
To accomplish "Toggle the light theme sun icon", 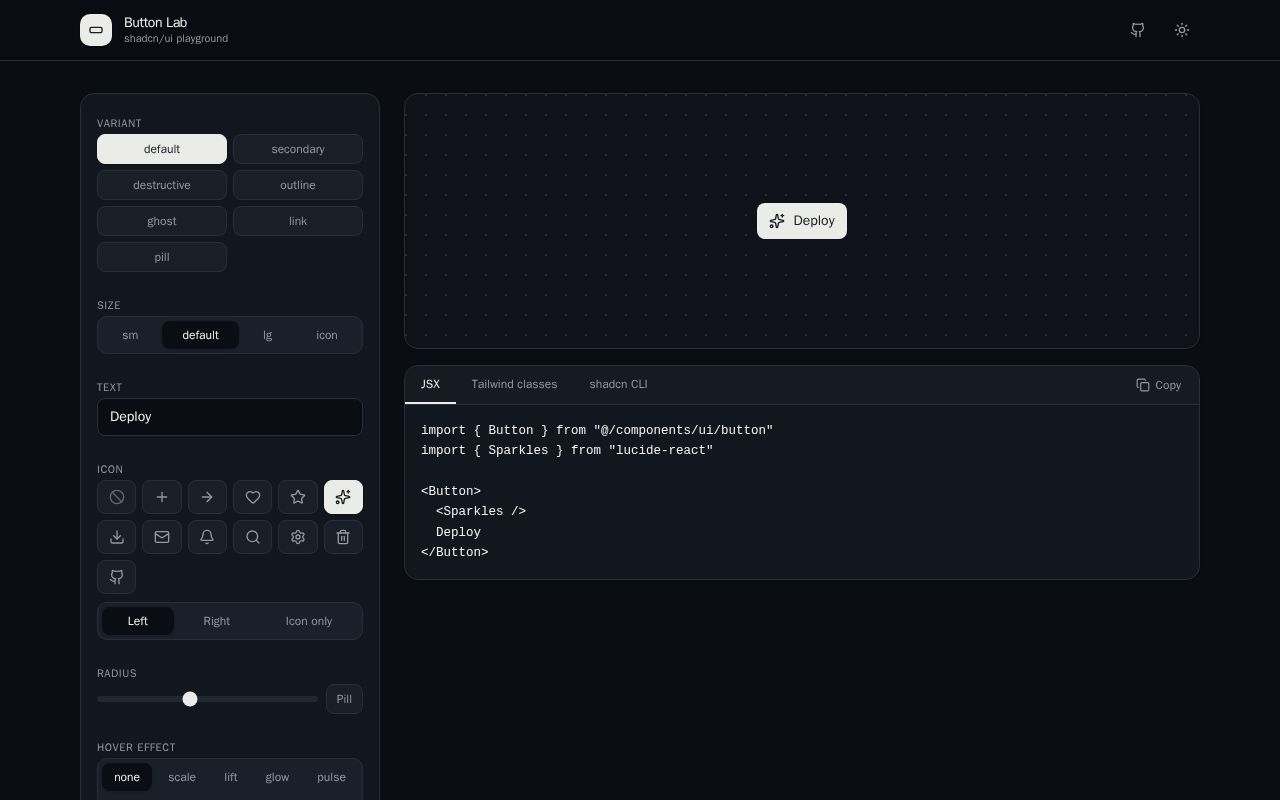I will [x=1182, y=30].
